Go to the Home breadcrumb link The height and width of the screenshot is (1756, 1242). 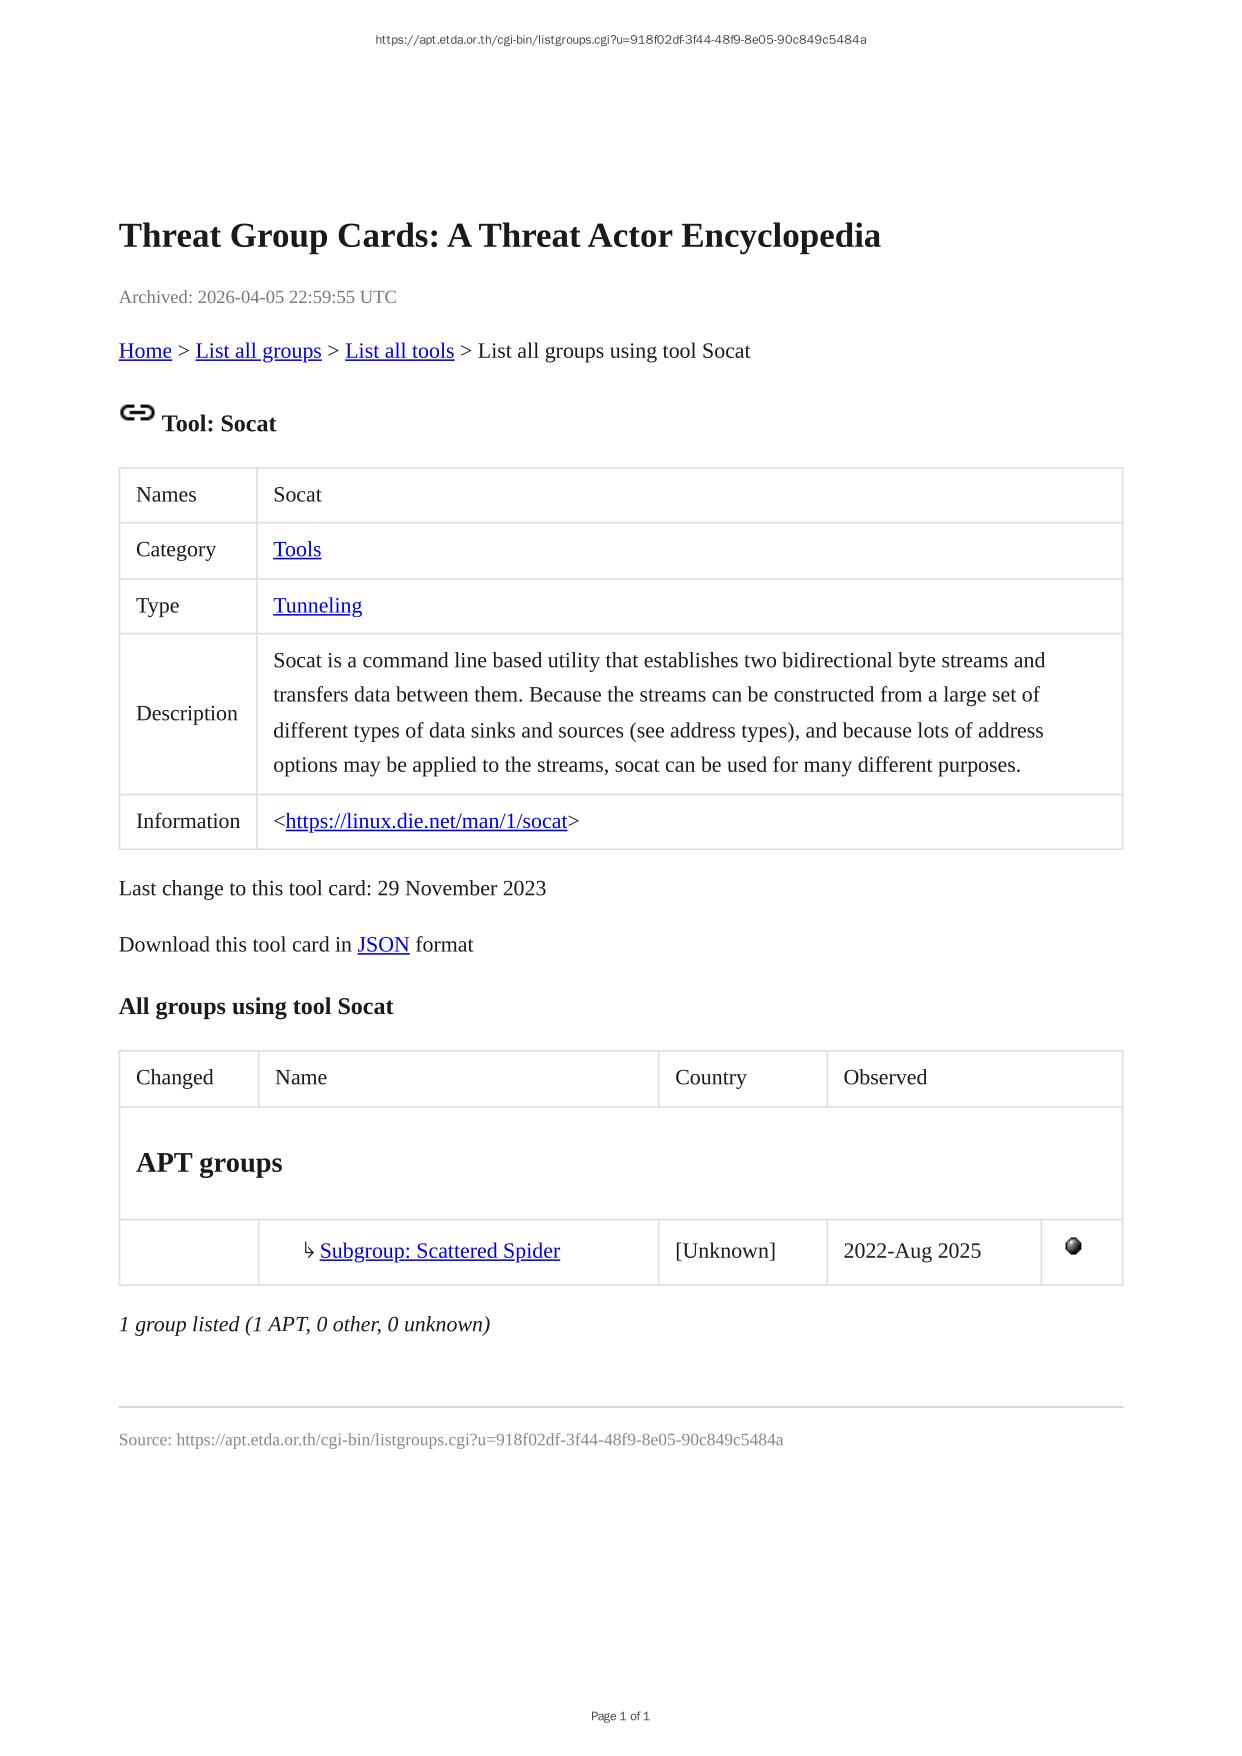(x=145, y=351)
